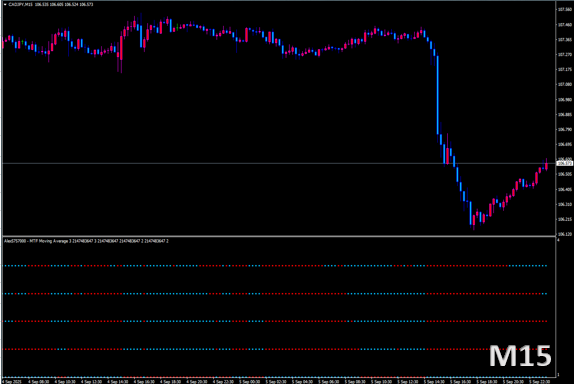Click the first dotted indicator row
Screen dimensions: 574x384
pos(275,266)
